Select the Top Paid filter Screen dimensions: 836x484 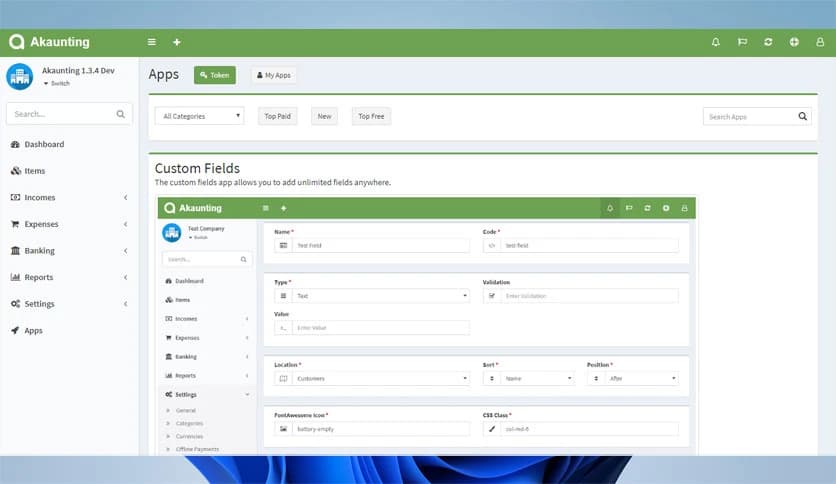278,116
